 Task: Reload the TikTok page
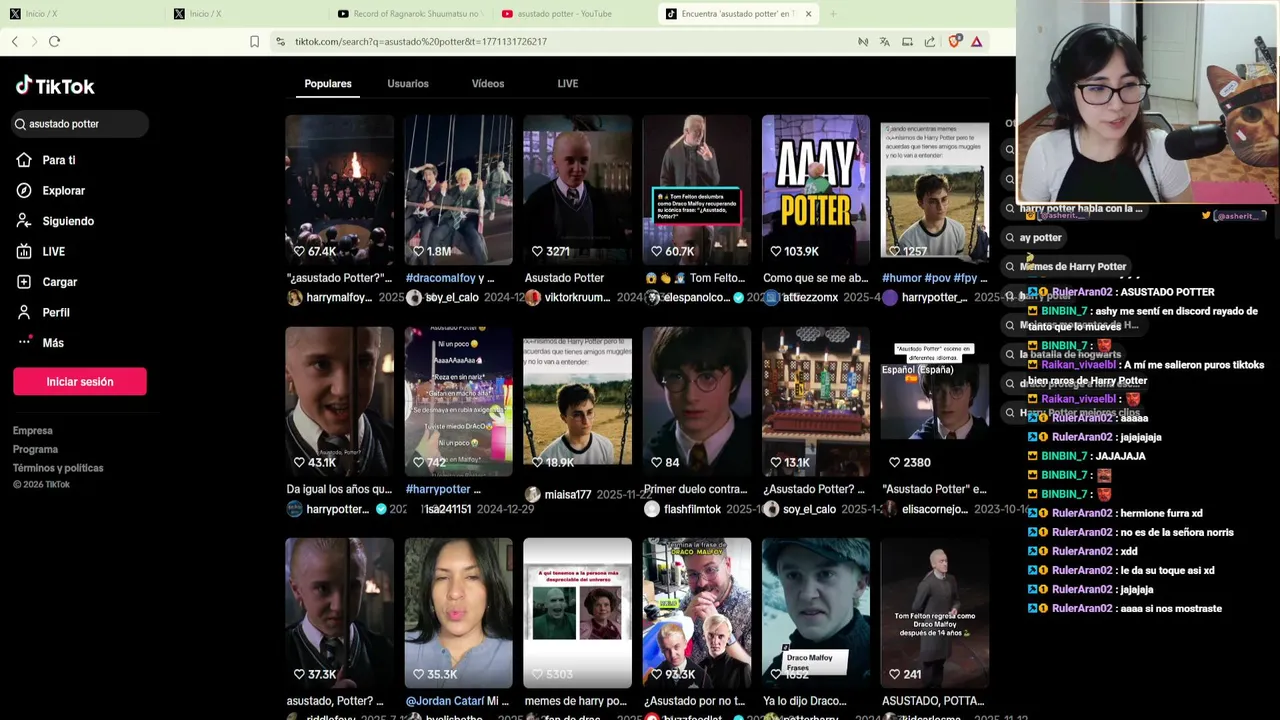coord(54,41)
